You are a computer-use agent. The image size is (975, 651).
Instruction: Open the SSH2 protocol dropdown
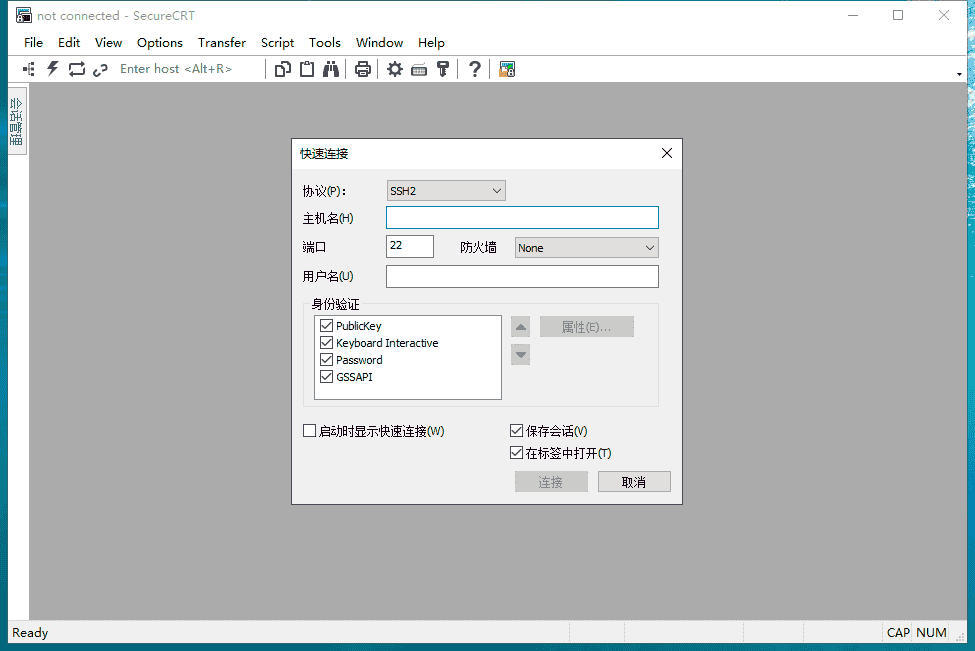[497, 190]
